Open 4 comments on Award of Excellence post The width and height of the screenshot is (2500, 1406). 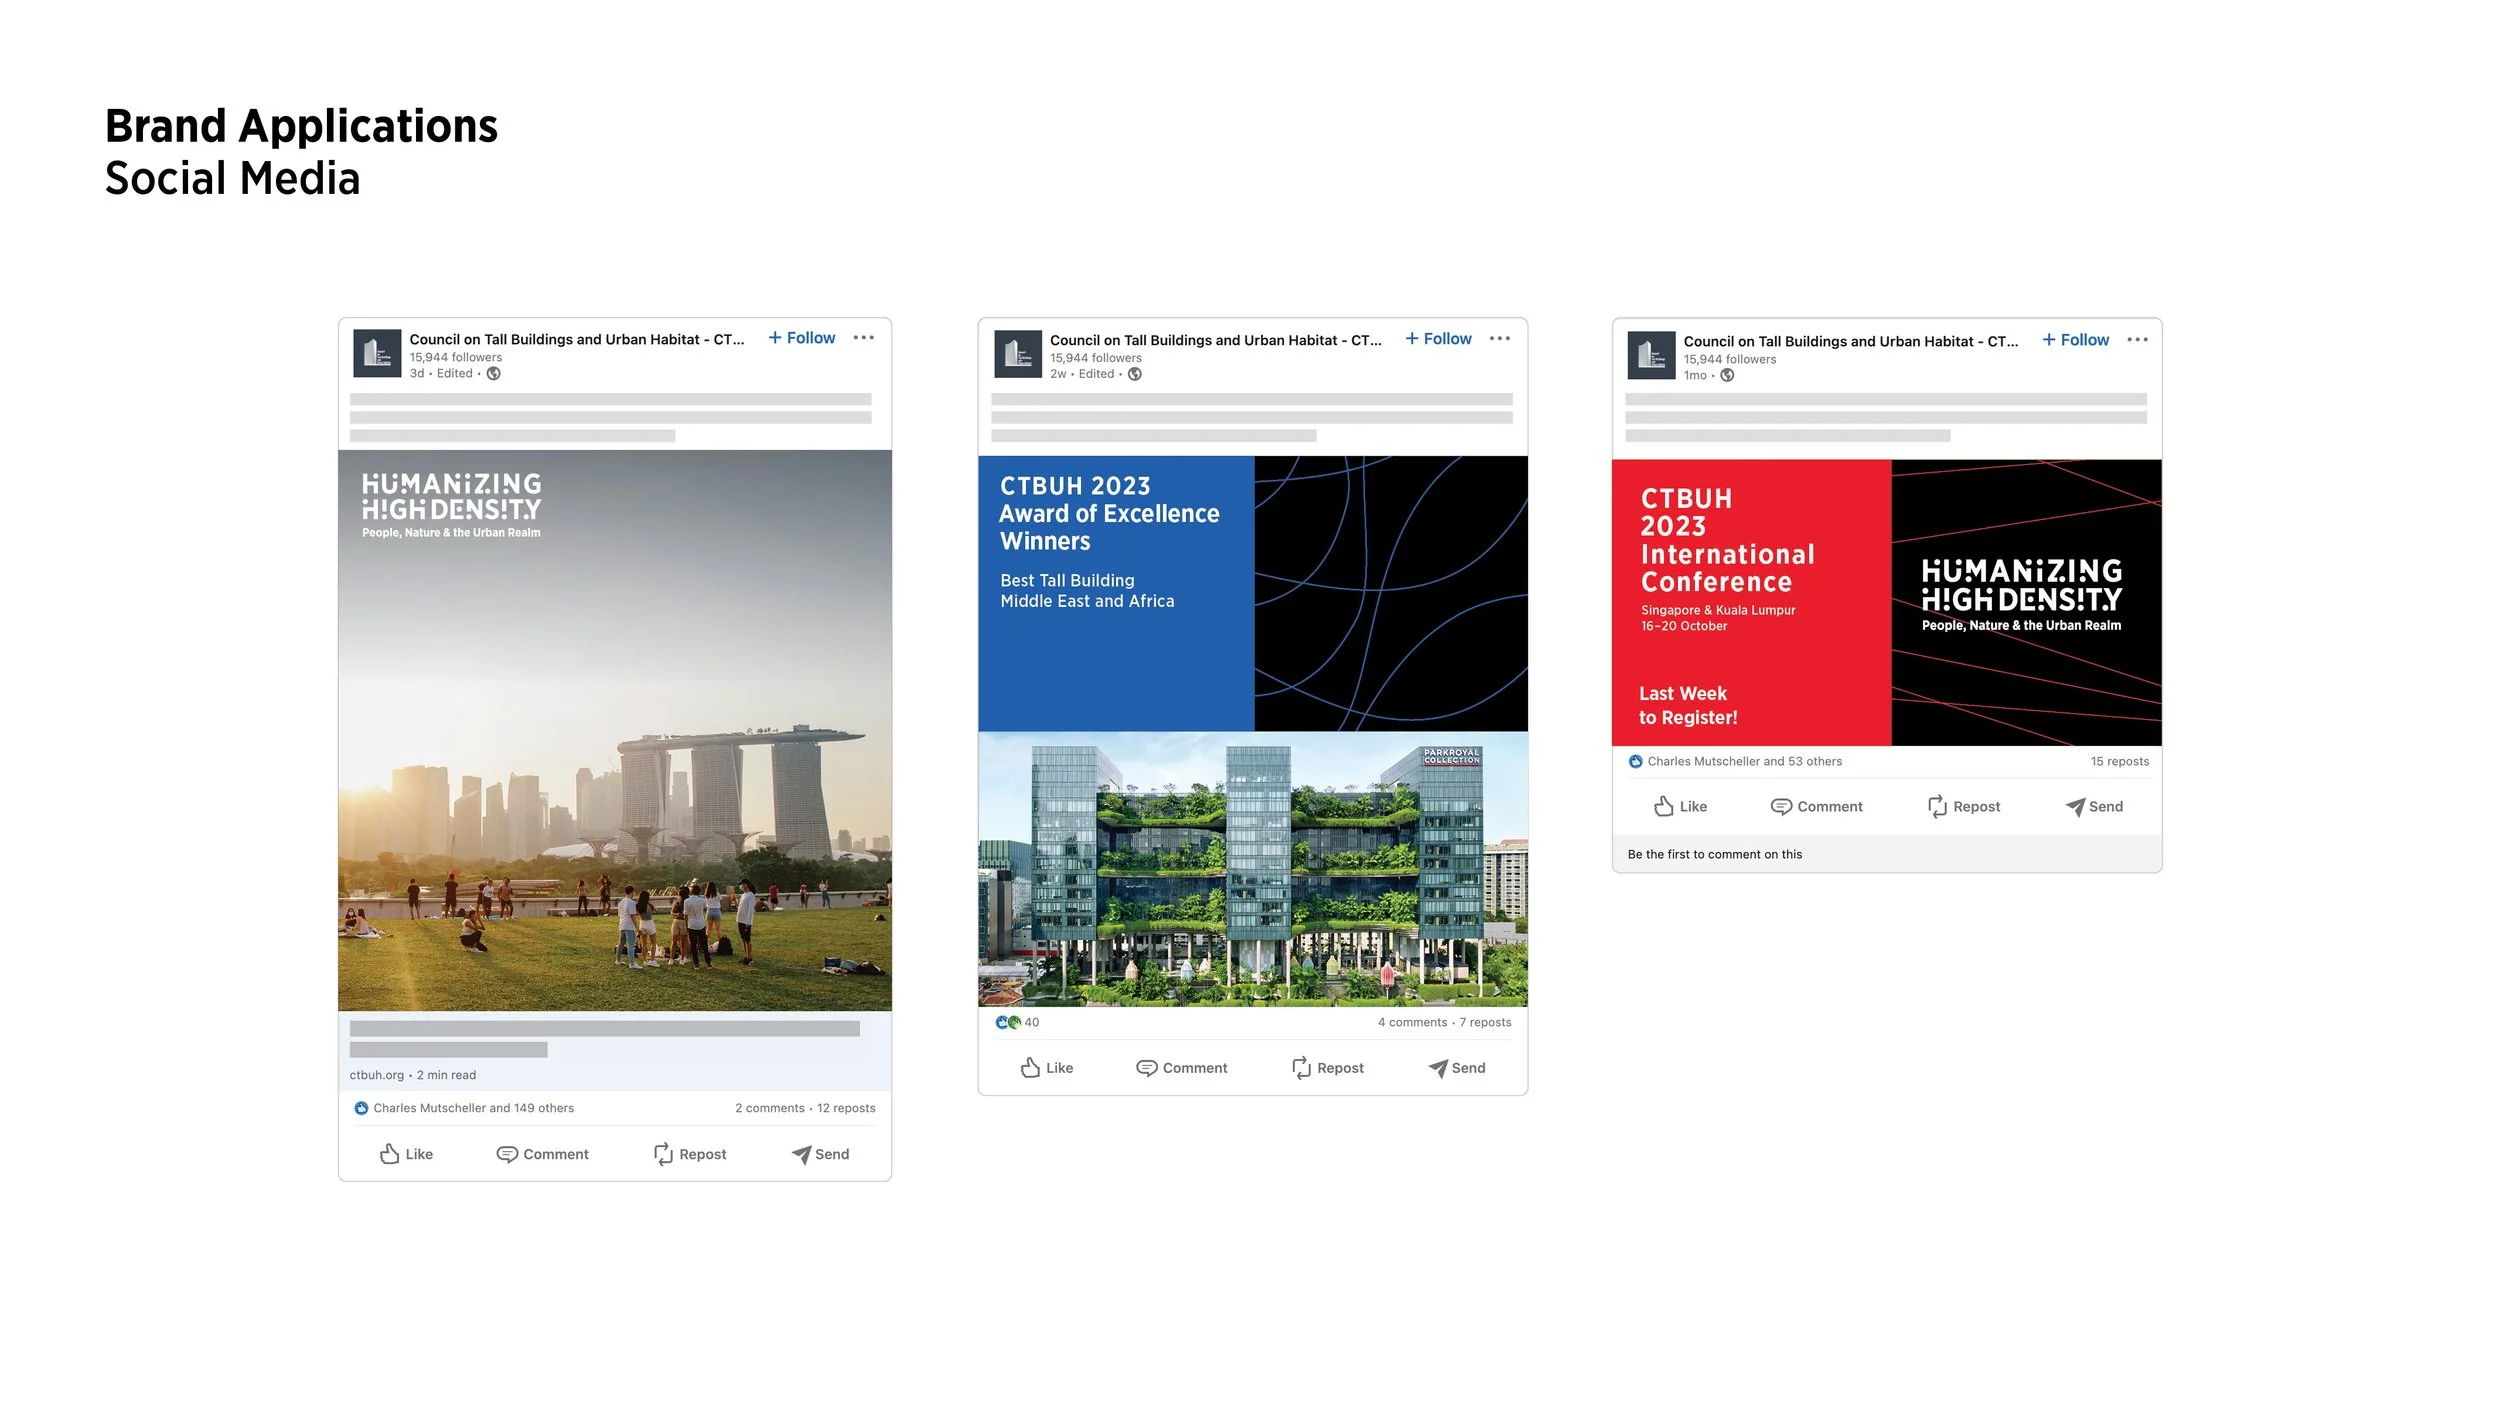coord(1411,1022)
